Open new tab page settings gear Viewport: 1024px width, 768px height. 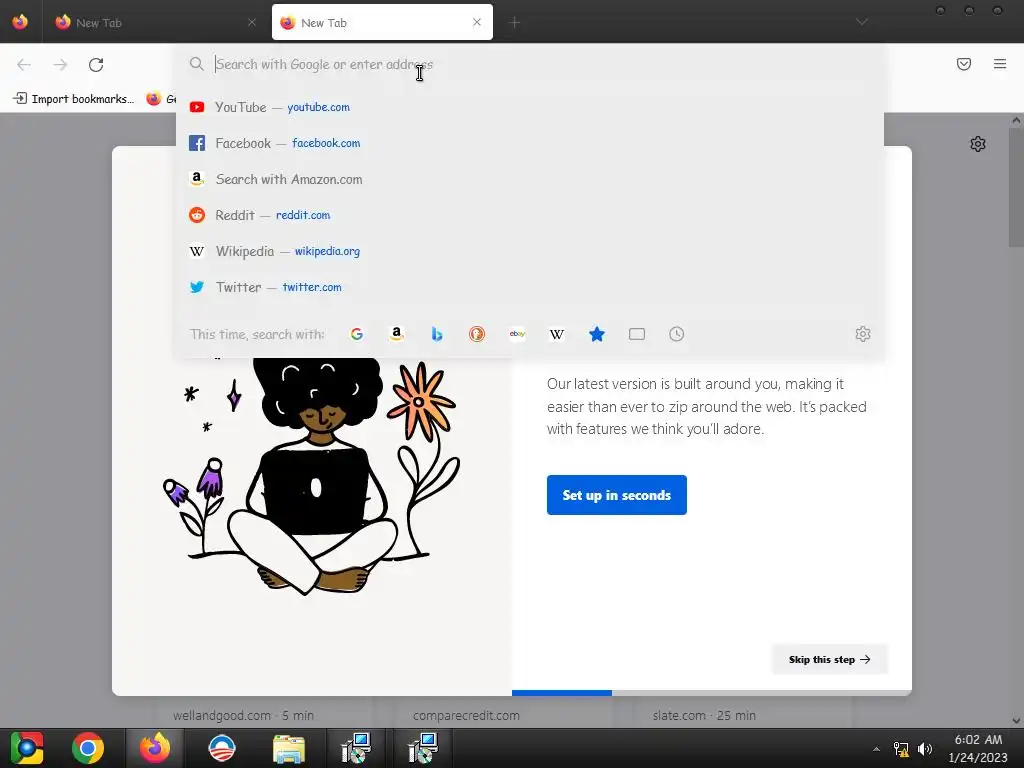pyautogui.click(x=977, y=144)
